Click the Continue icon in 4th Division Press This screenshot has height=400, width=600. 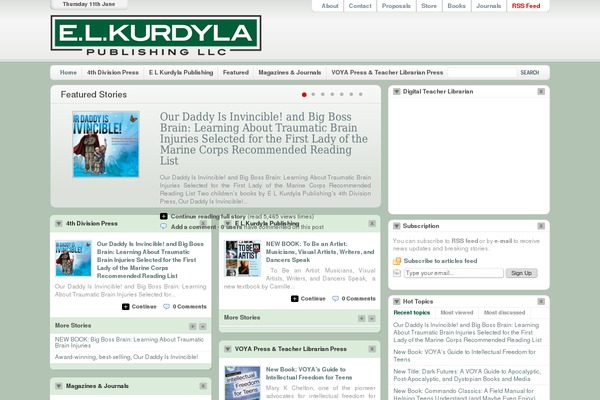(126, 307)
